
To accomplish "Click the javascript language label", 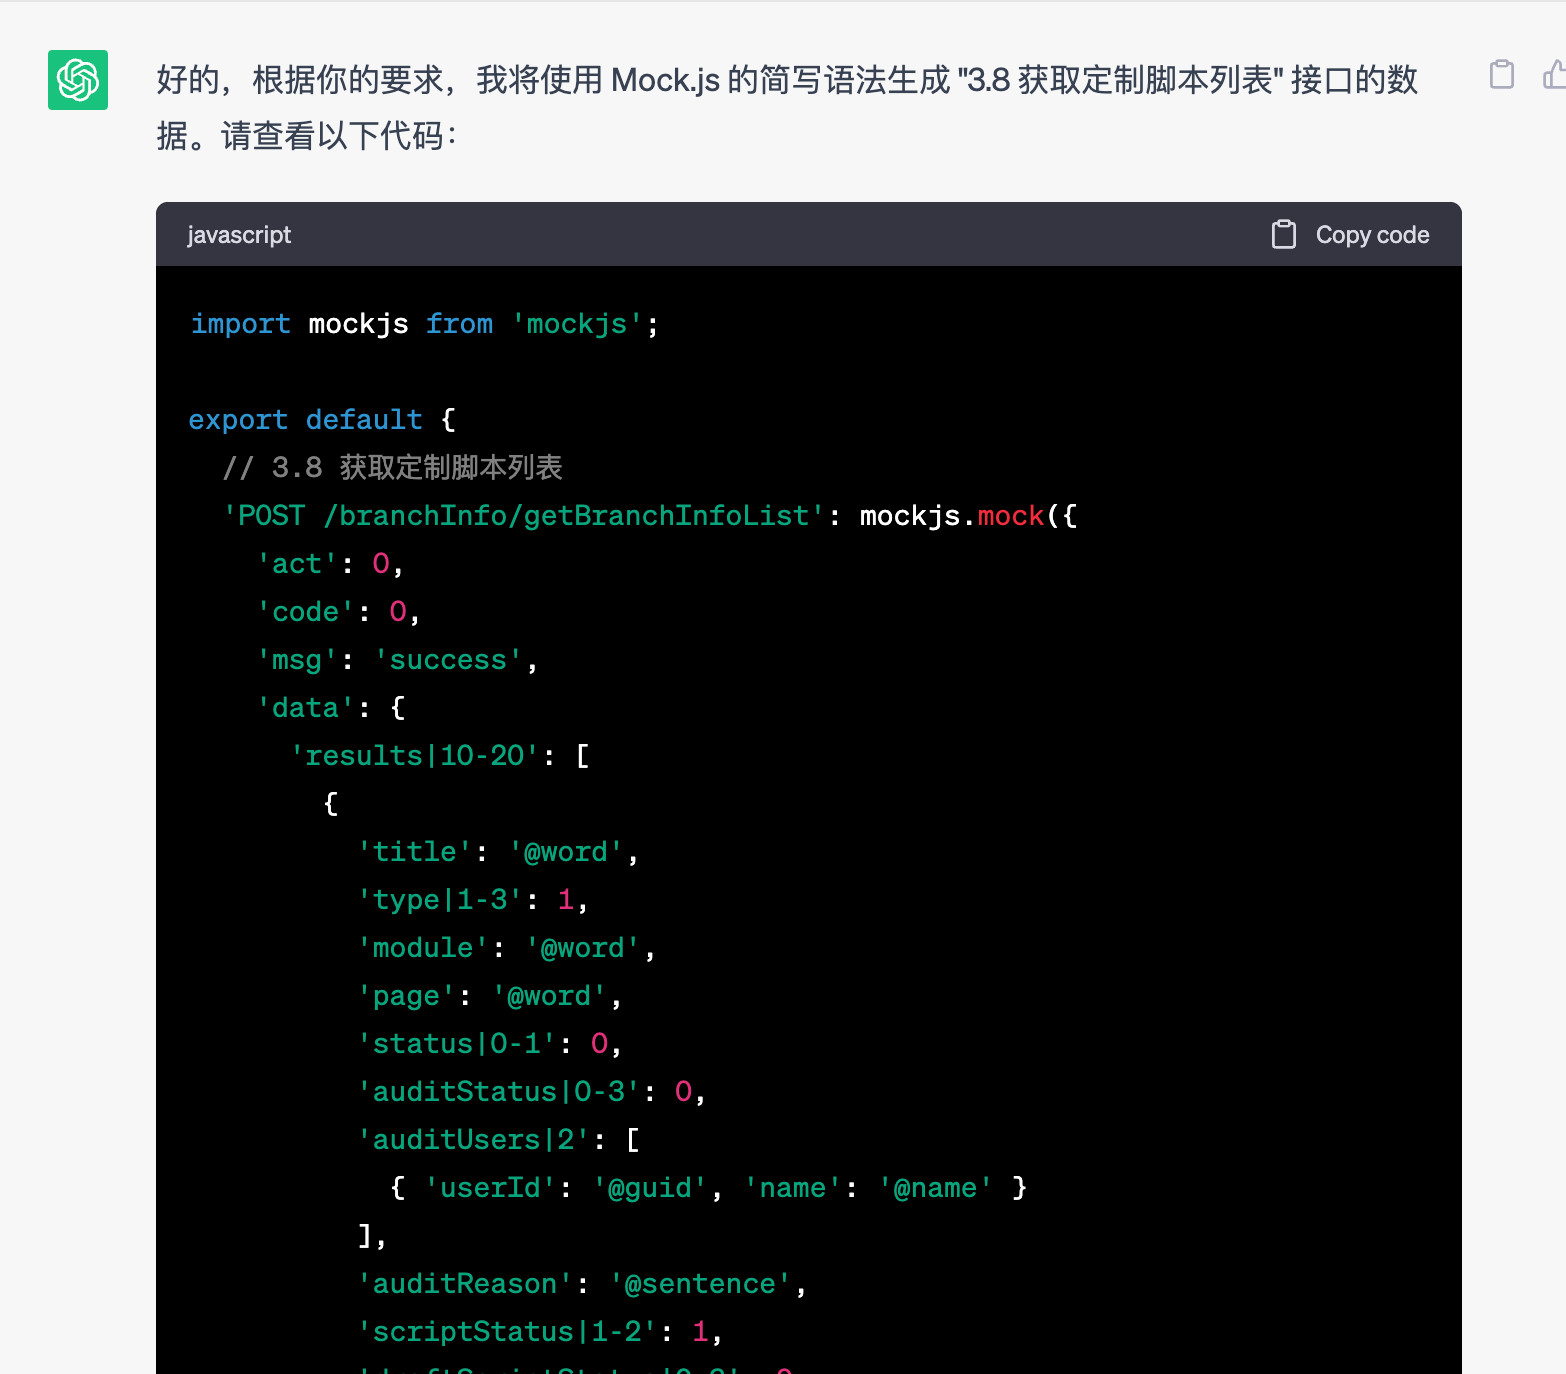I will click(239, 235).
